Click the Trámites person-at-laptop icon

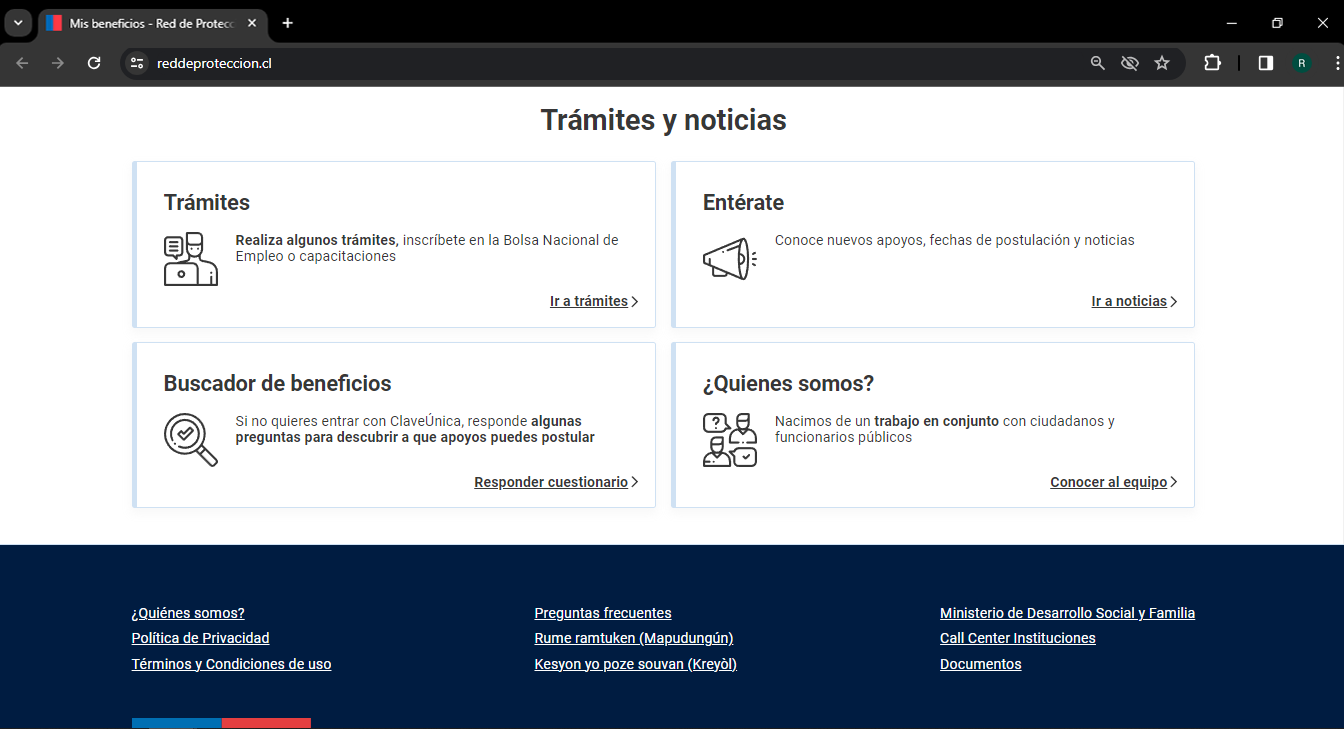click(x=190, y=259)
